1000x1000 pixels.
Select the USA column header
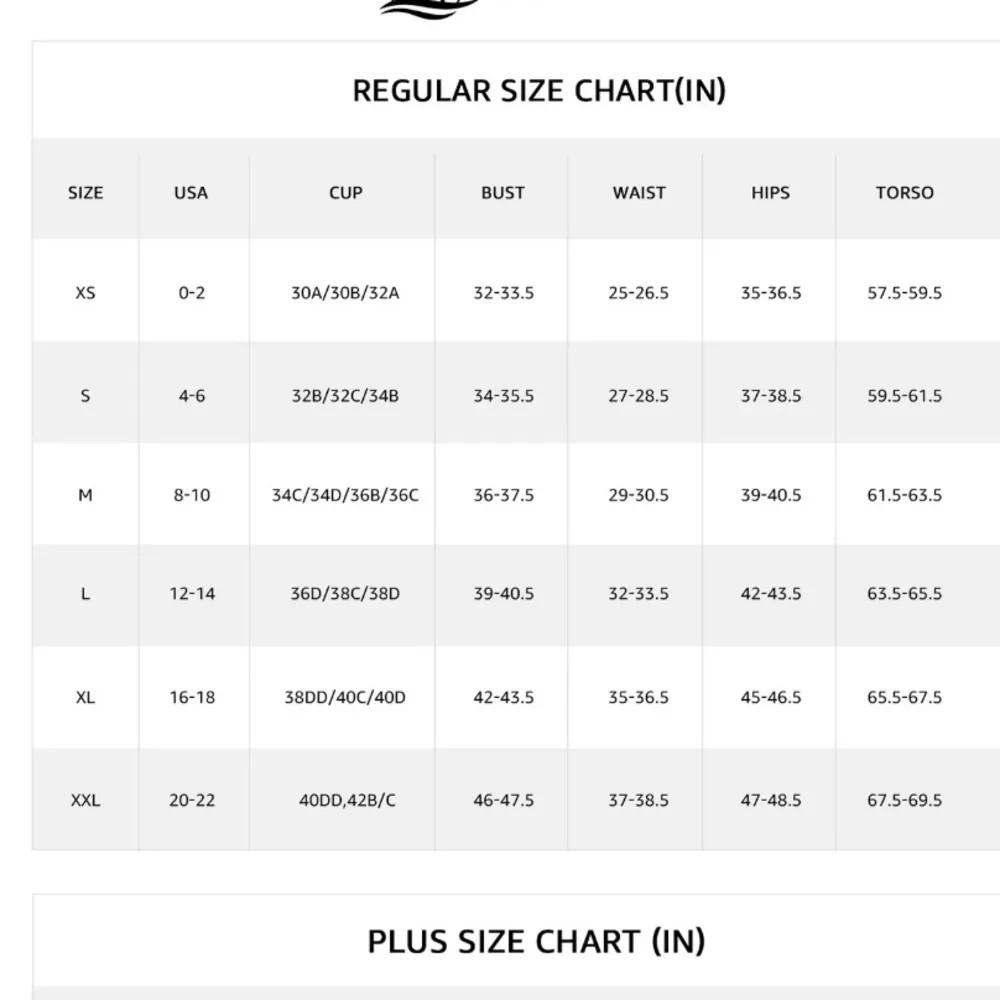191,192
